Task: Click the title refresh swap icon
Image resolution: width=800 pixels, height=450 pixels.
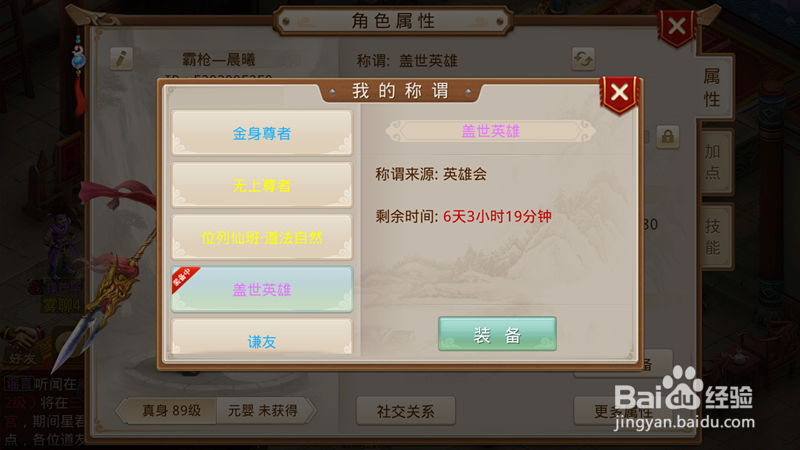Action: coord(583,59)
